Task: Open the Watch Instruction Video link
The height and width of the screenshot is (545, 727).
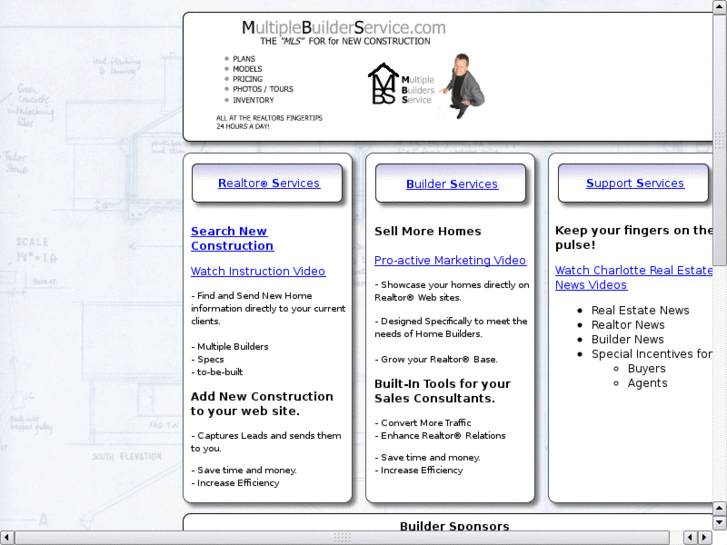Action: [258, 271]
